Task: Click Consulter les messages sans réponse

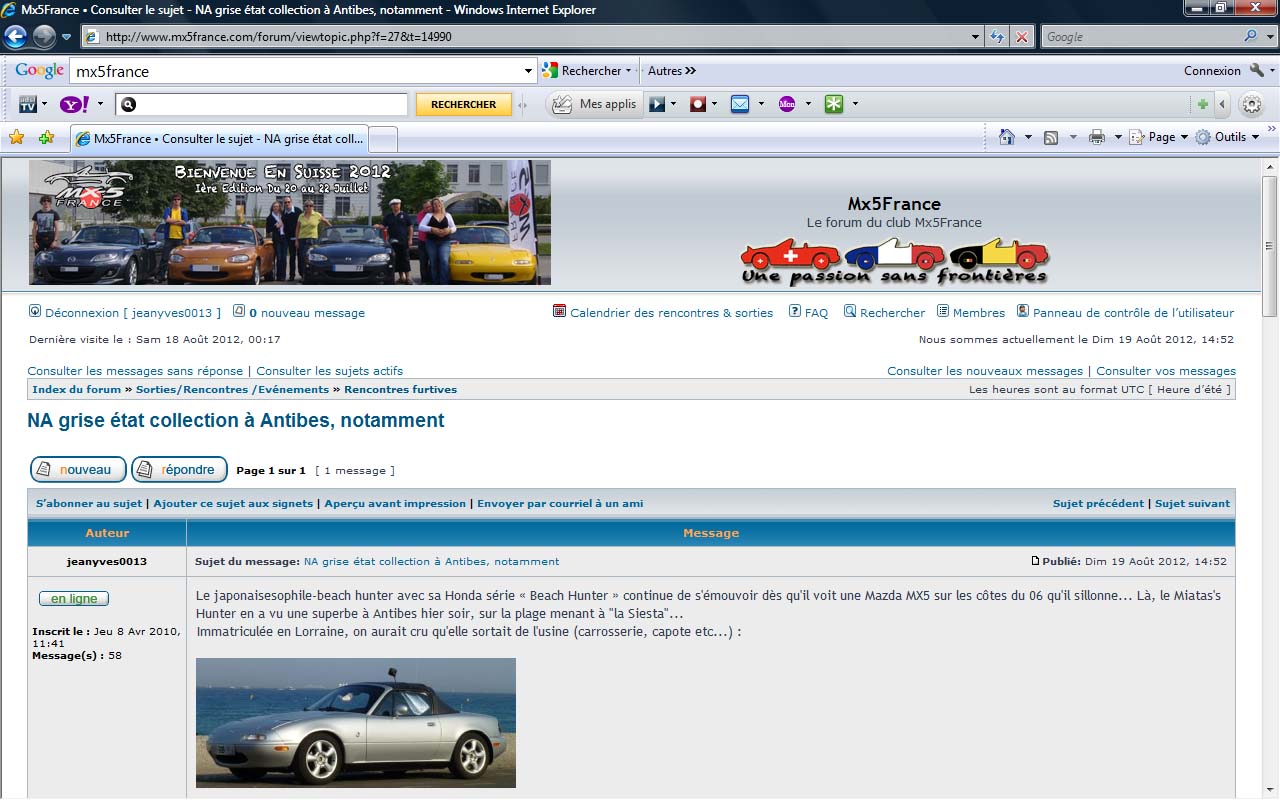Action: click(135, 371)
